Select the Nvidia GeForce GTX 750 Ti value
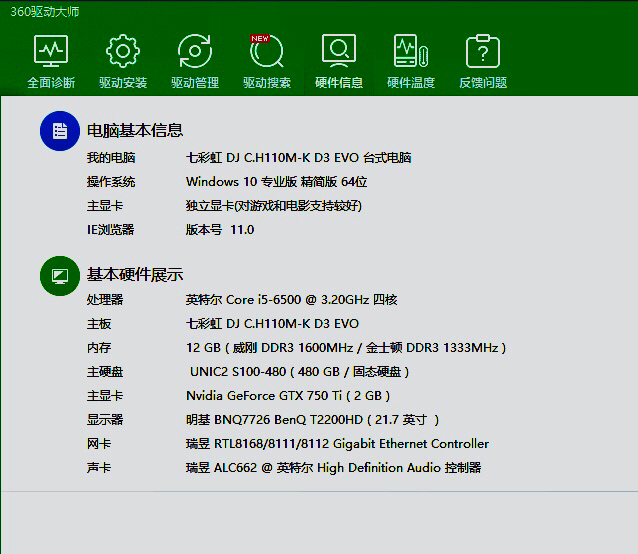Screen dimensions: 638x554 [x=288, y=396]
